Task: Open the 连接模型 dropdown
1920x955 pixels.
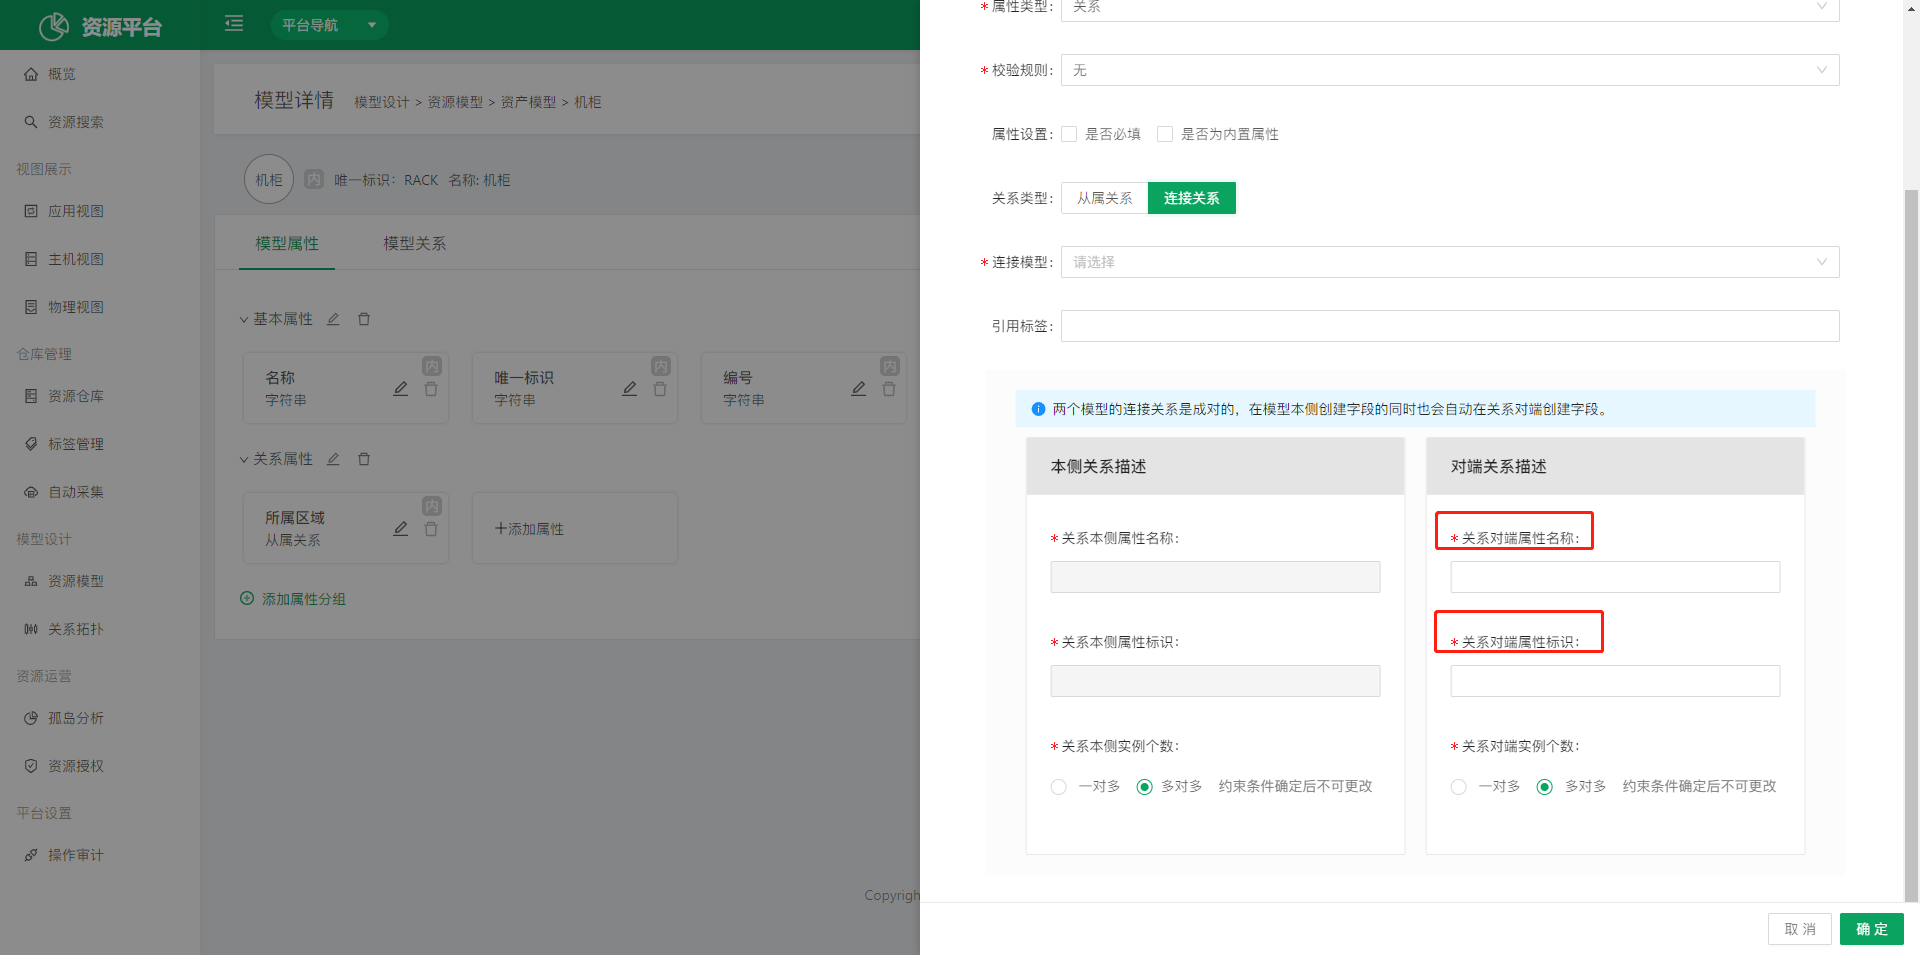Action: click(1450, 262)
